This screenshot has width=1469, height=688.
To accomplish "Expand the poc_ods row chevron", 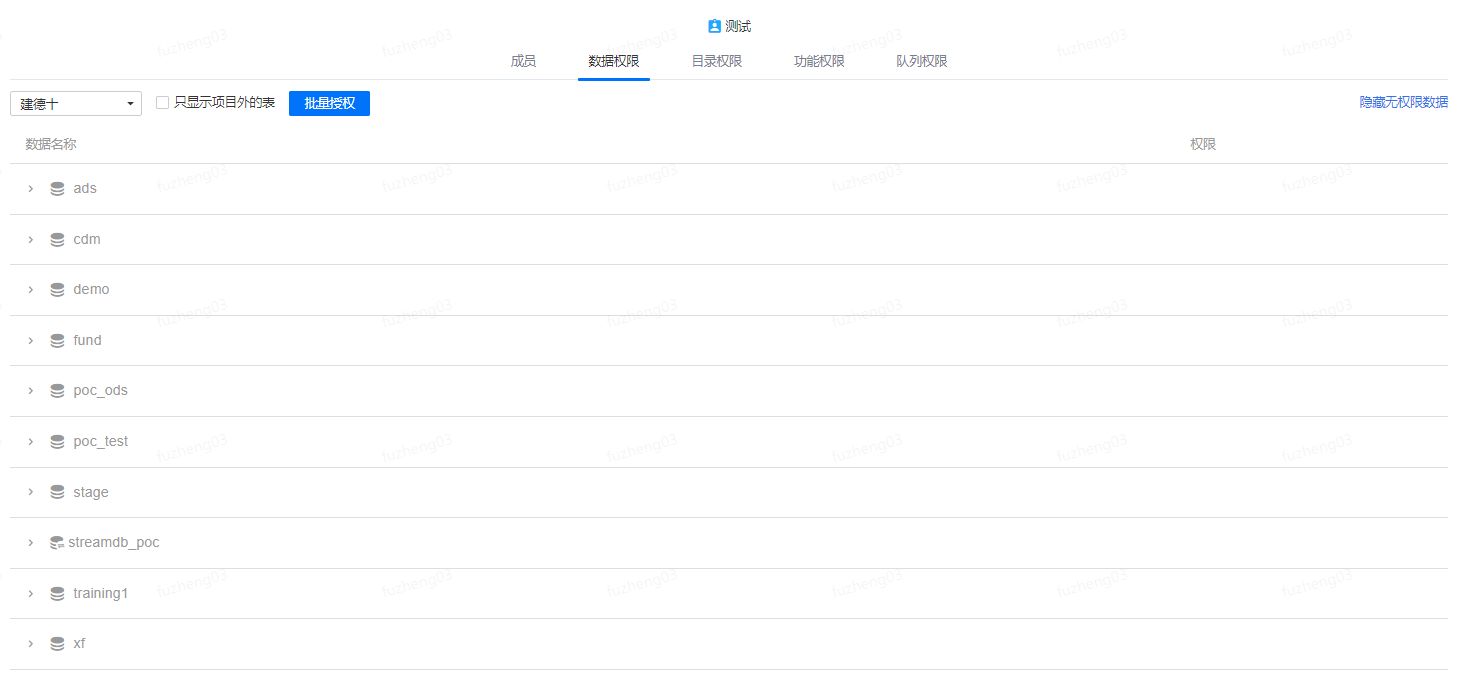I will [x=31, y=391].
